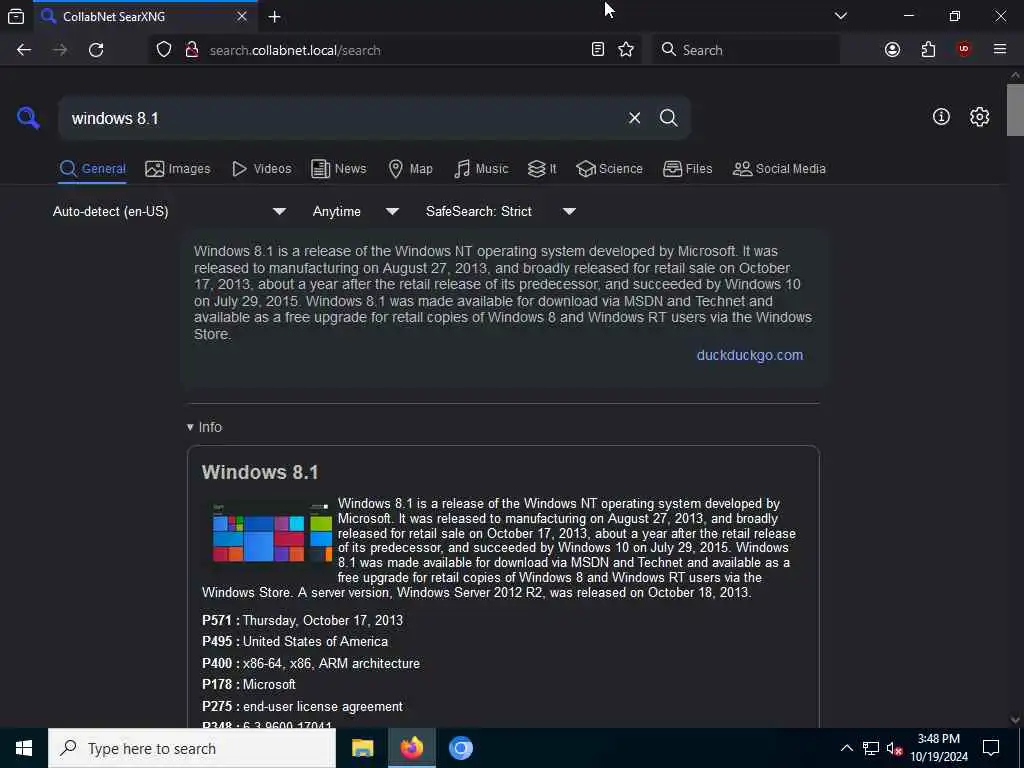Viewport: 1024px width, 768px height.
Task: Bookmark this page with the star icon
Action: [x=626, y=50]
